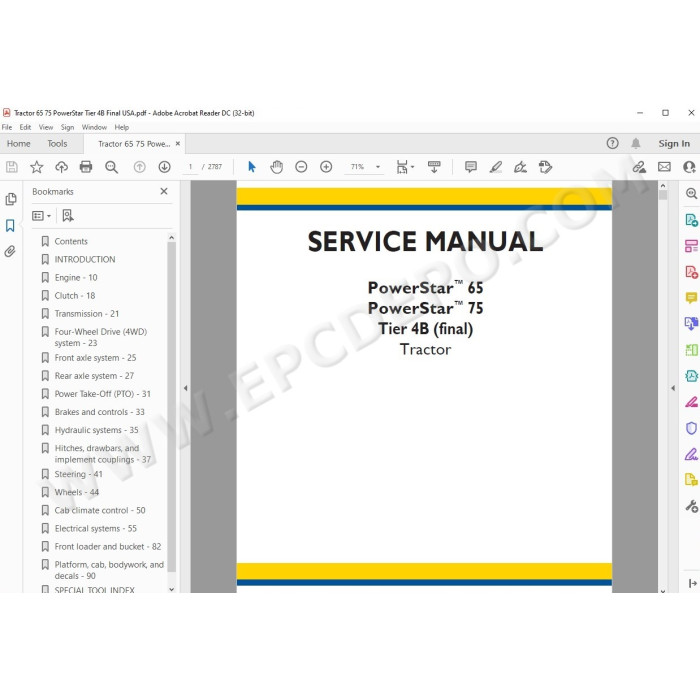Switch to Tools tab
Viewport: 700px width, 700px height.
point(57,144)
